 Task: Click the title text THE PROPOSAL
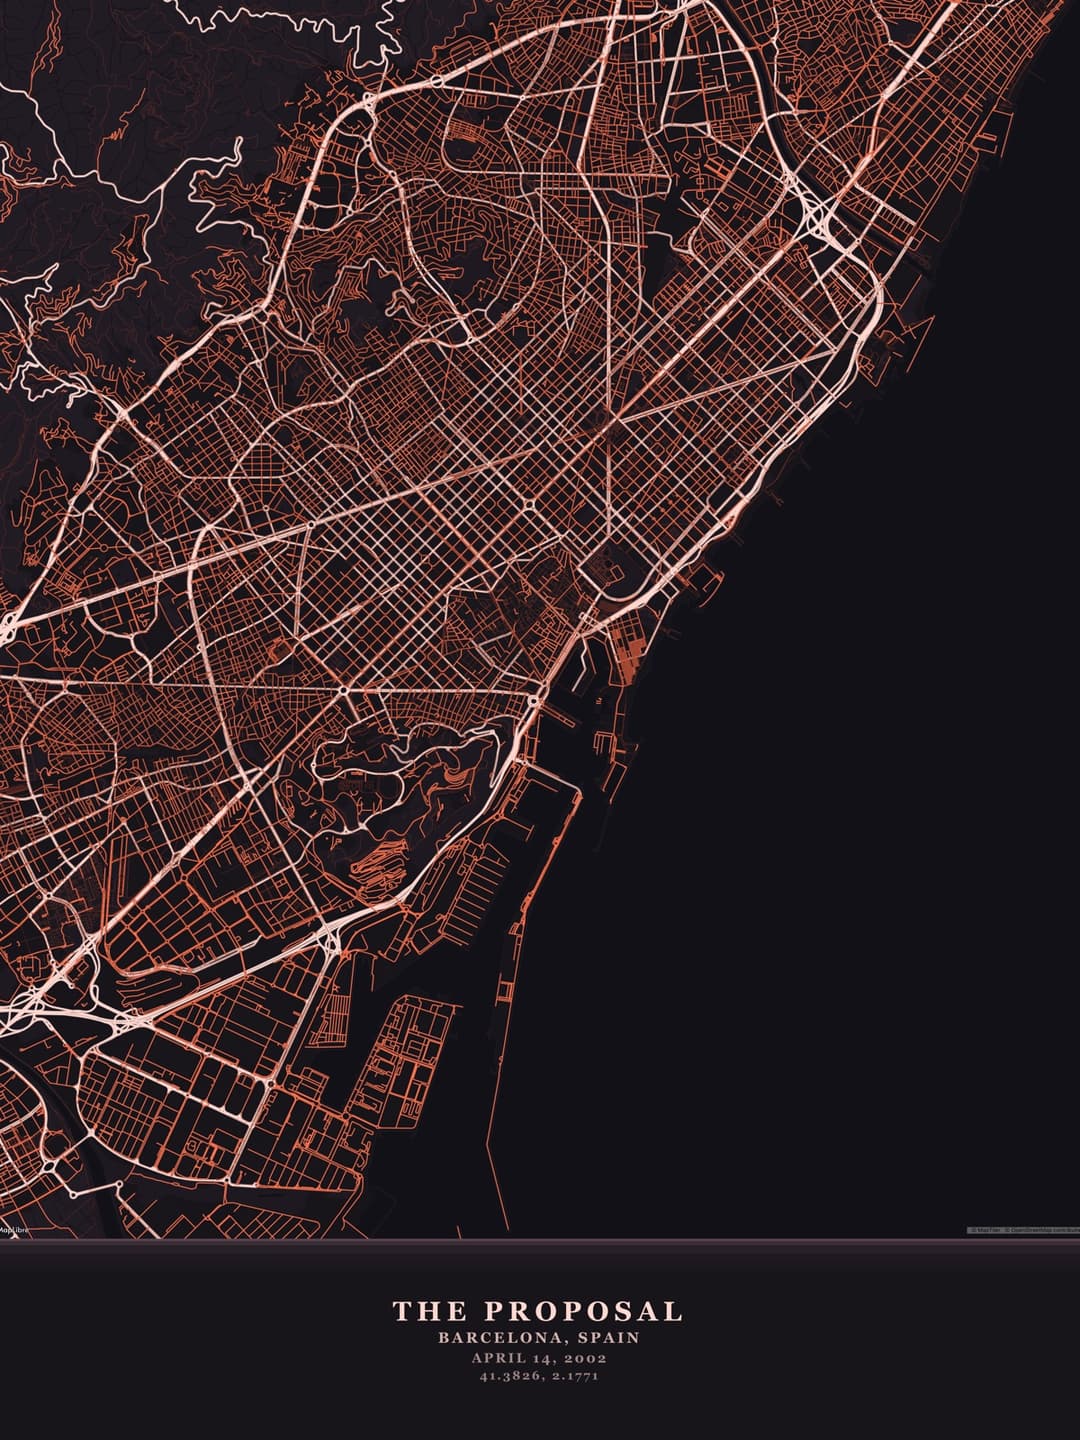point(538,1311)
